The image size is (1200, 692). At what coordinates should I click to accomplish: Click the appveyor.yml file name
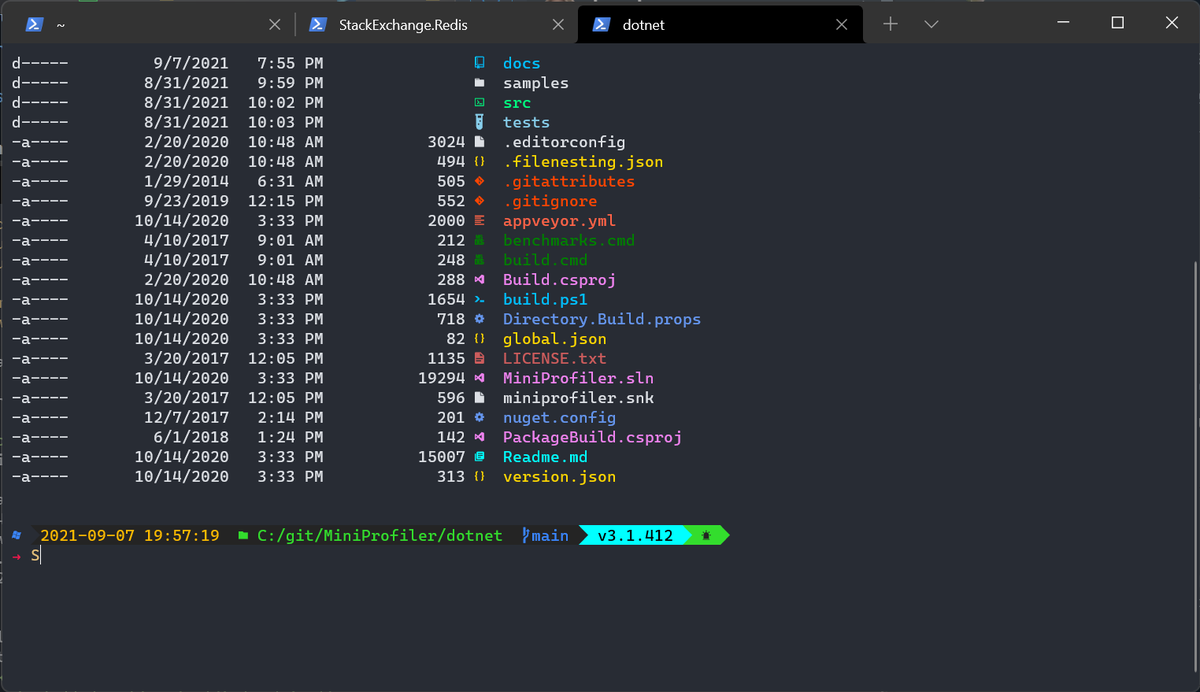point(559,221)
